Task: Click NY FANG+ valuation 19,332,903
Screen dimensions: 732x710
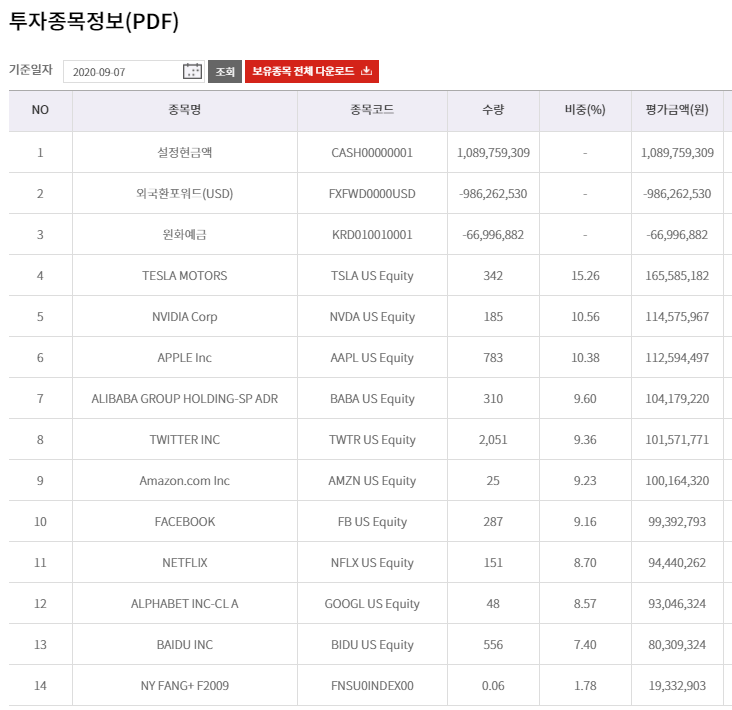Action: [677, 686]
